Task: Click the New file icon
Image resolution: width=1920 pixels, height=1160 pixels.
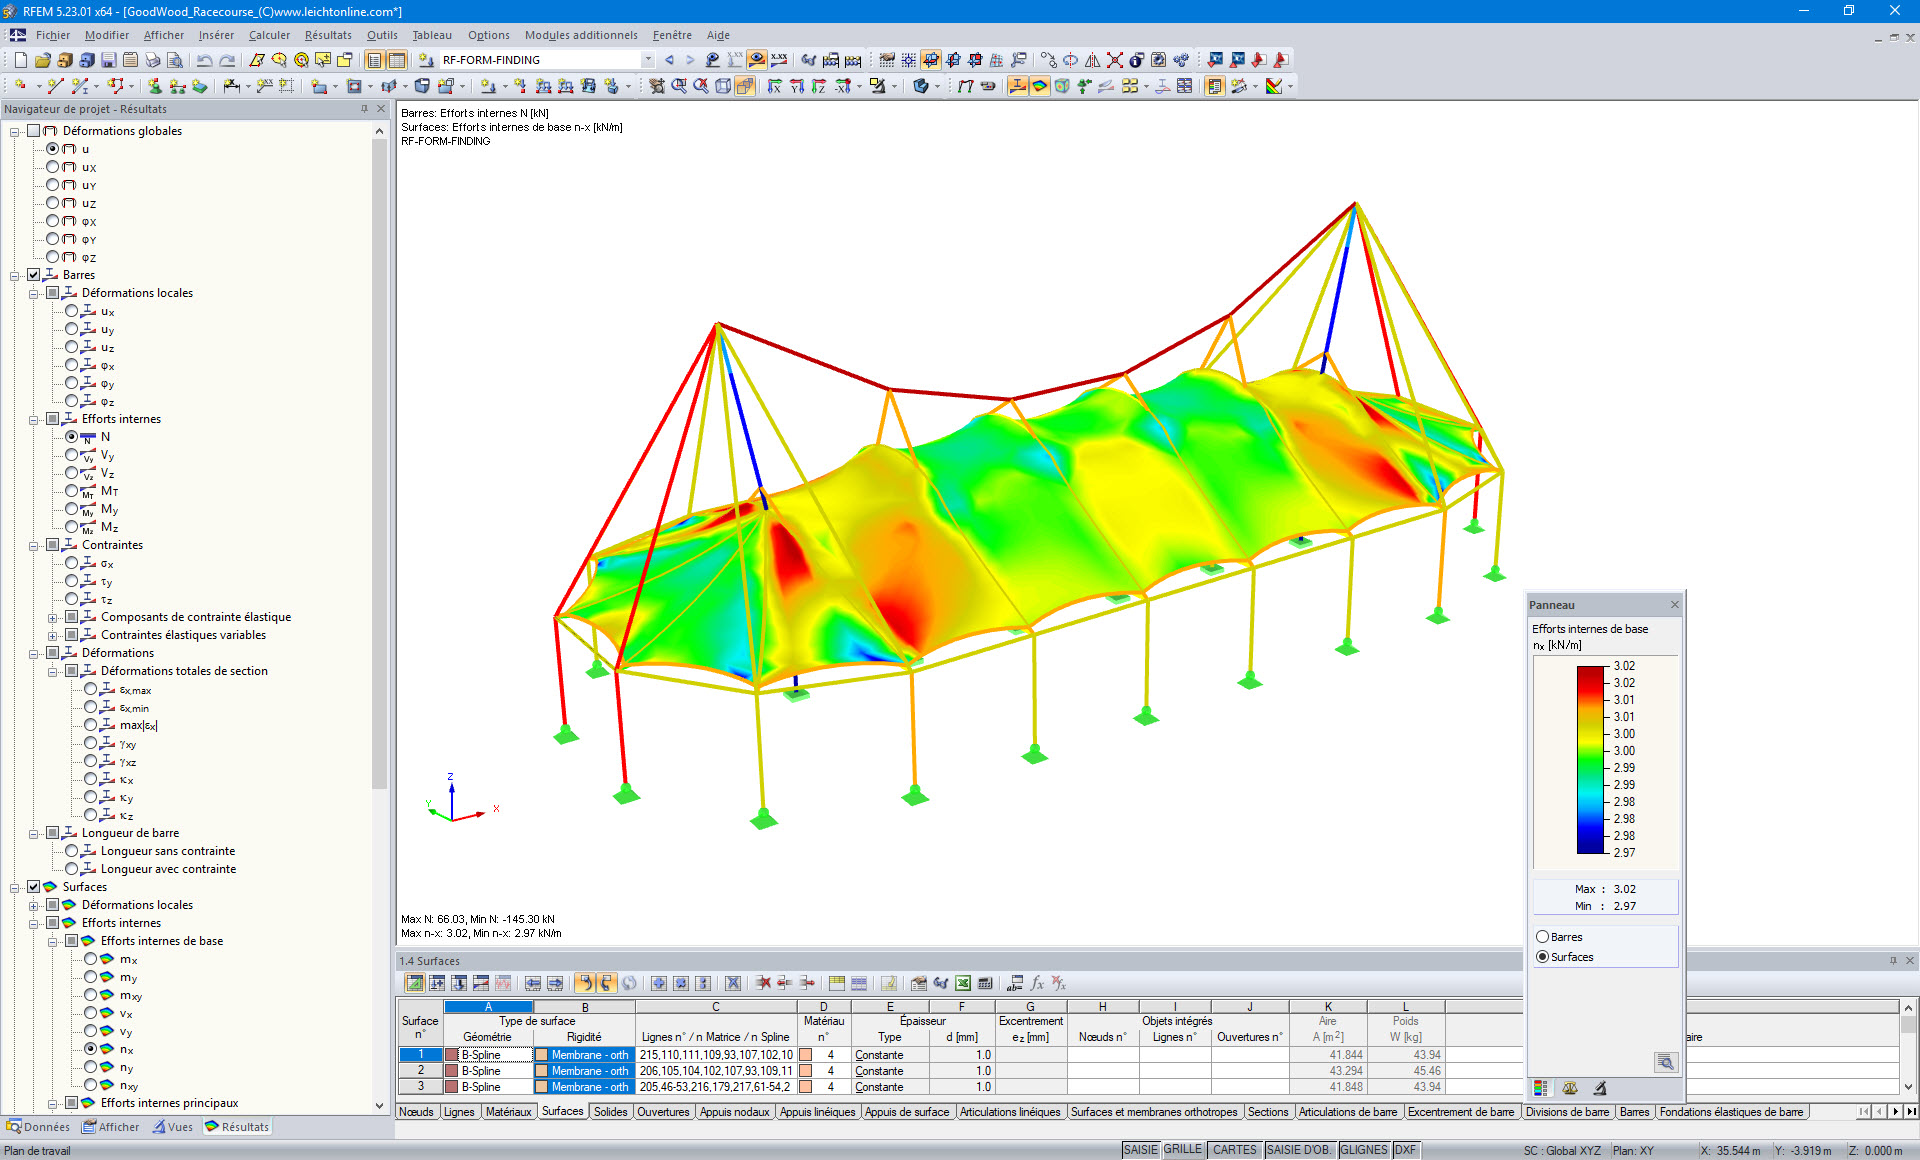Action: (20, 60)
